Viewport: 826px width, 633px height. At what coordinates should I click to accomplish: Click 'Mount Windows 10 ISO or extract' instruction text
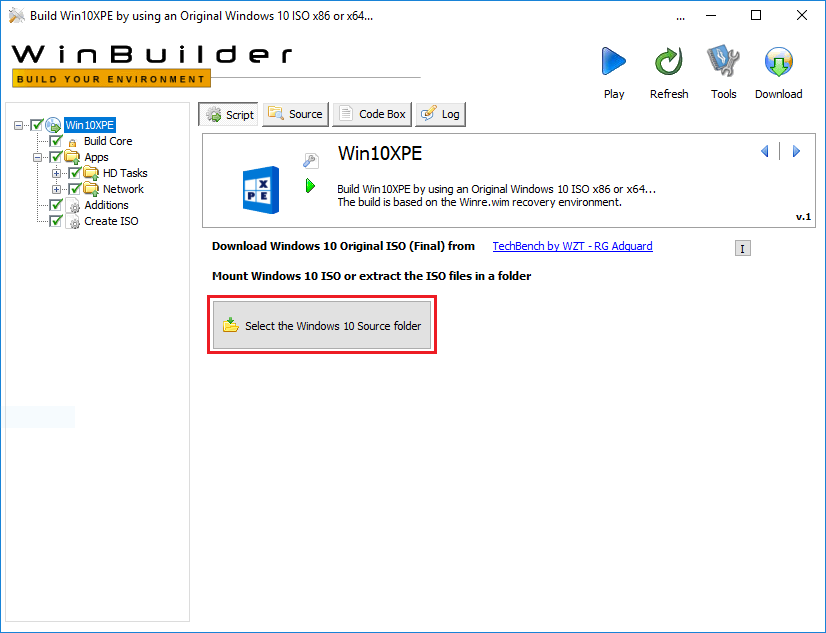click(371, 276)
